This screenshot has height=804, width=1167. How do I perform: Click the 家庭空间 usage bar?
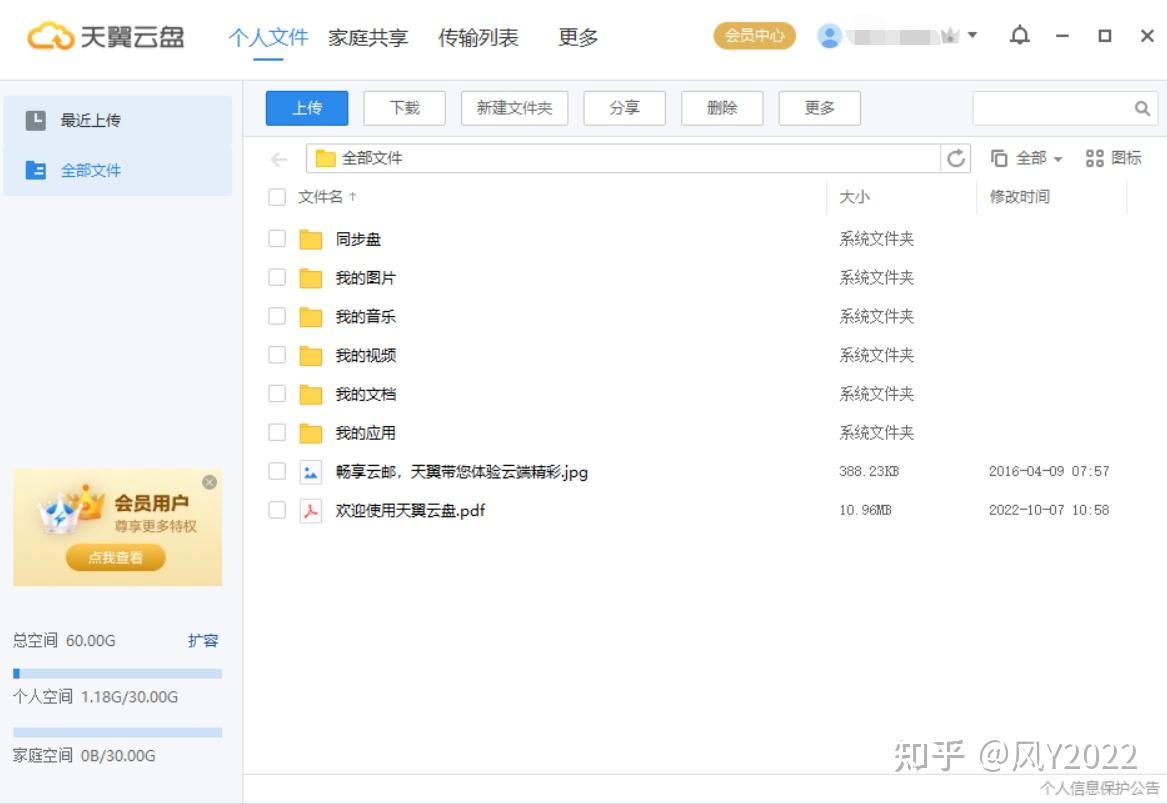pyautogui.click(x=118, y=733)
